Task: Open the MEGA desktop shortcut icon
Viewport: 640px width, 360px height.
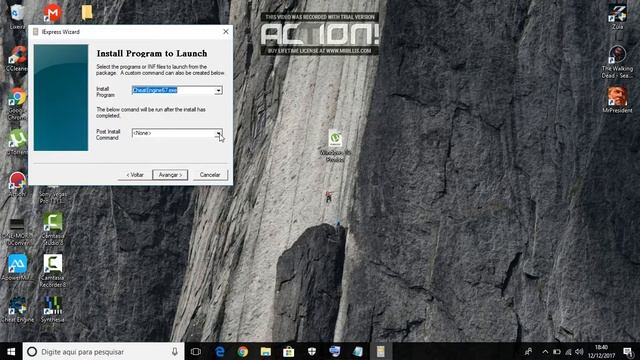Action: (x=52, y=13)
